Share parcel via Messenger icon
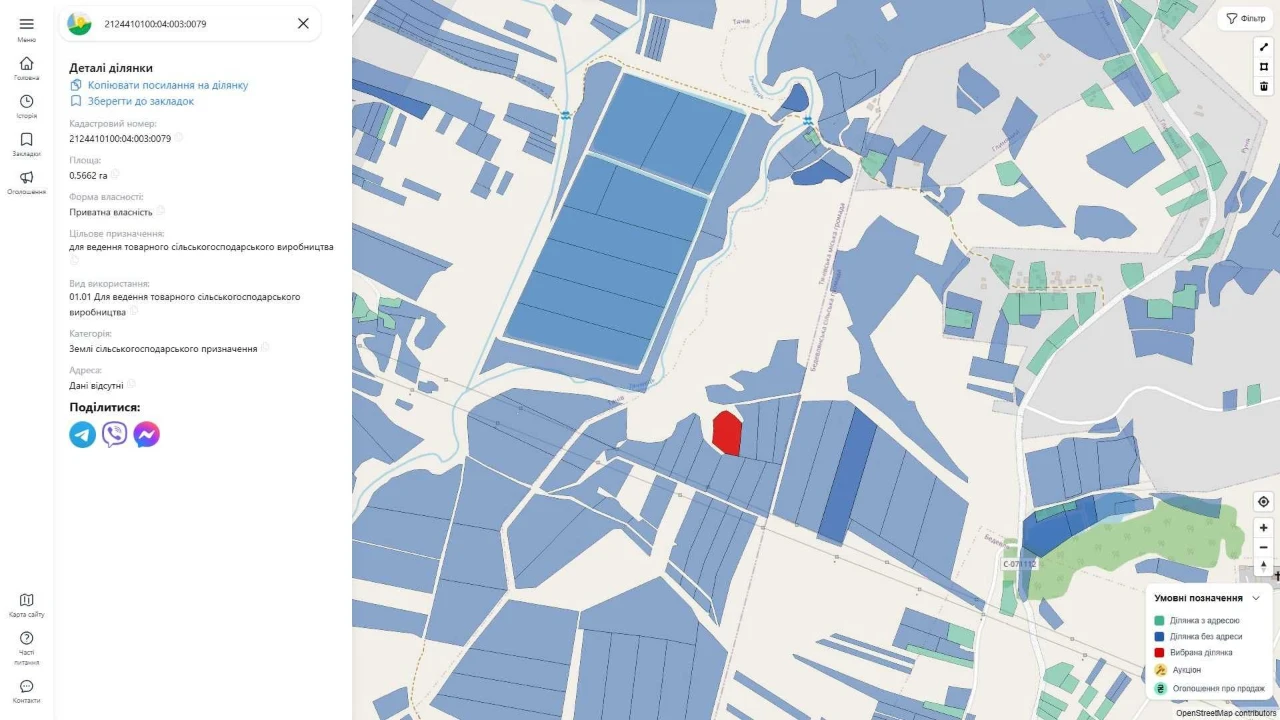The image size is (1280, 720). [147, 434]
